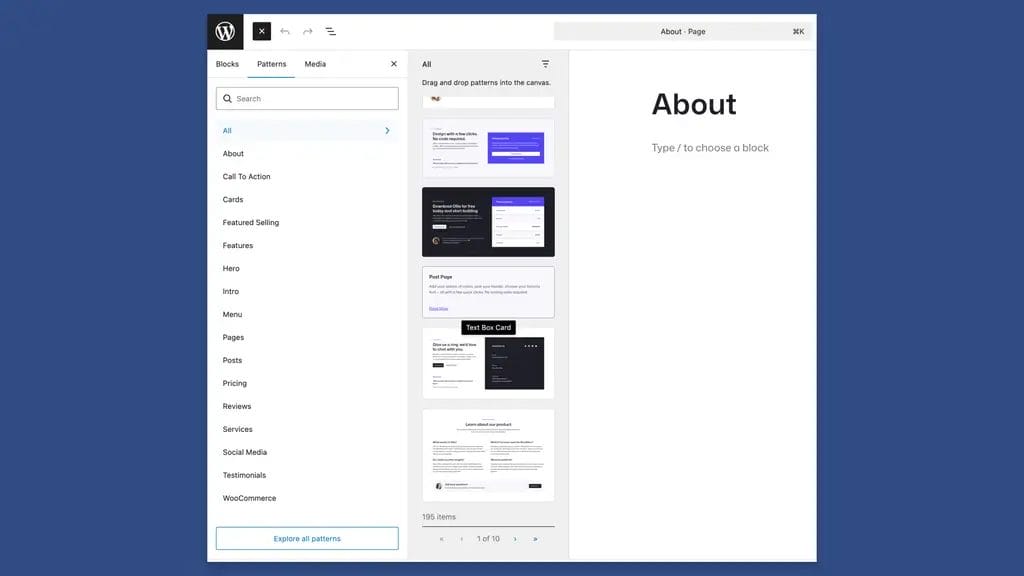Toggle the block inserter closed
This screenshot has height=576, width=1024.
tap(261, 31)
